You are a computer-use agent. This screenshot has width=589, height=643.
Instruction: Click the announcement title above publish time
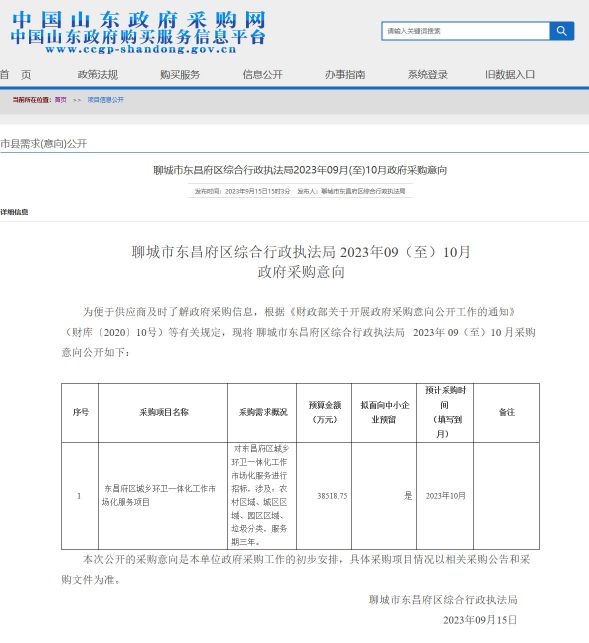300,170
